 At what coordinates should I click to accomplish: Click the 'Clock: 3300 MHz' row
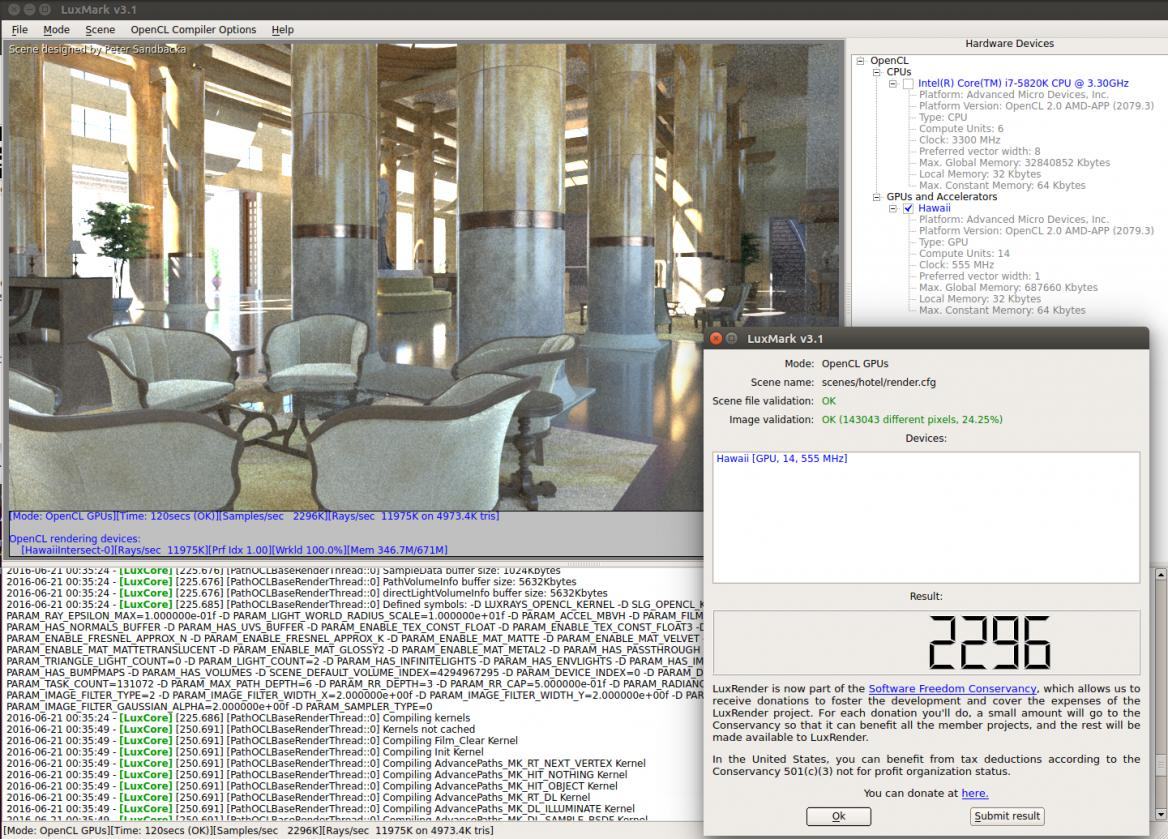(959, 140)
